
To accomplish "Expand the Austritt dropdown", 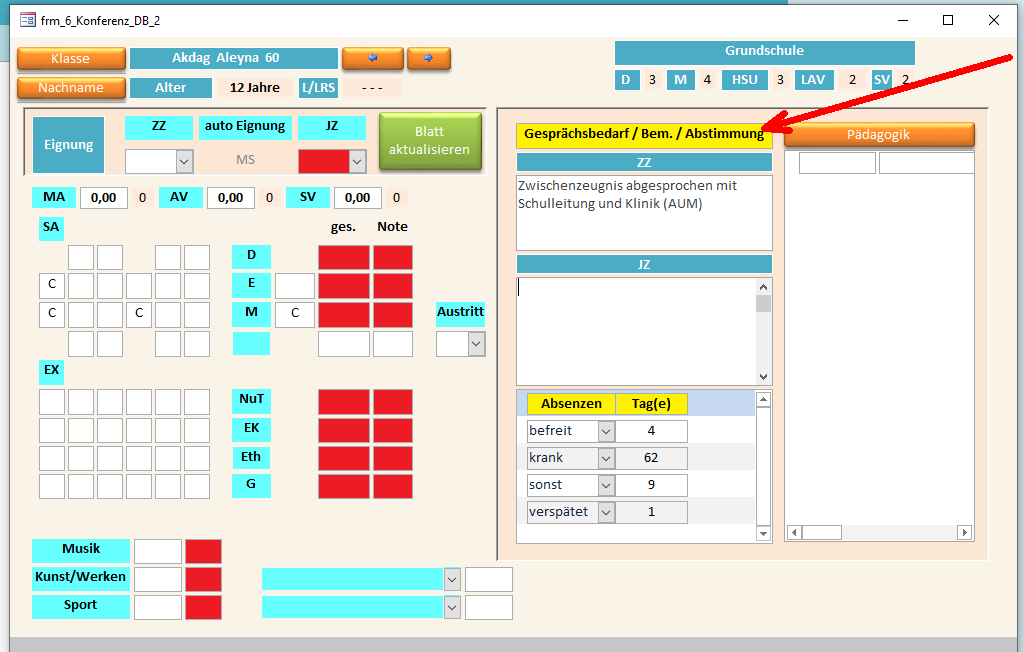I will (476, 344).
